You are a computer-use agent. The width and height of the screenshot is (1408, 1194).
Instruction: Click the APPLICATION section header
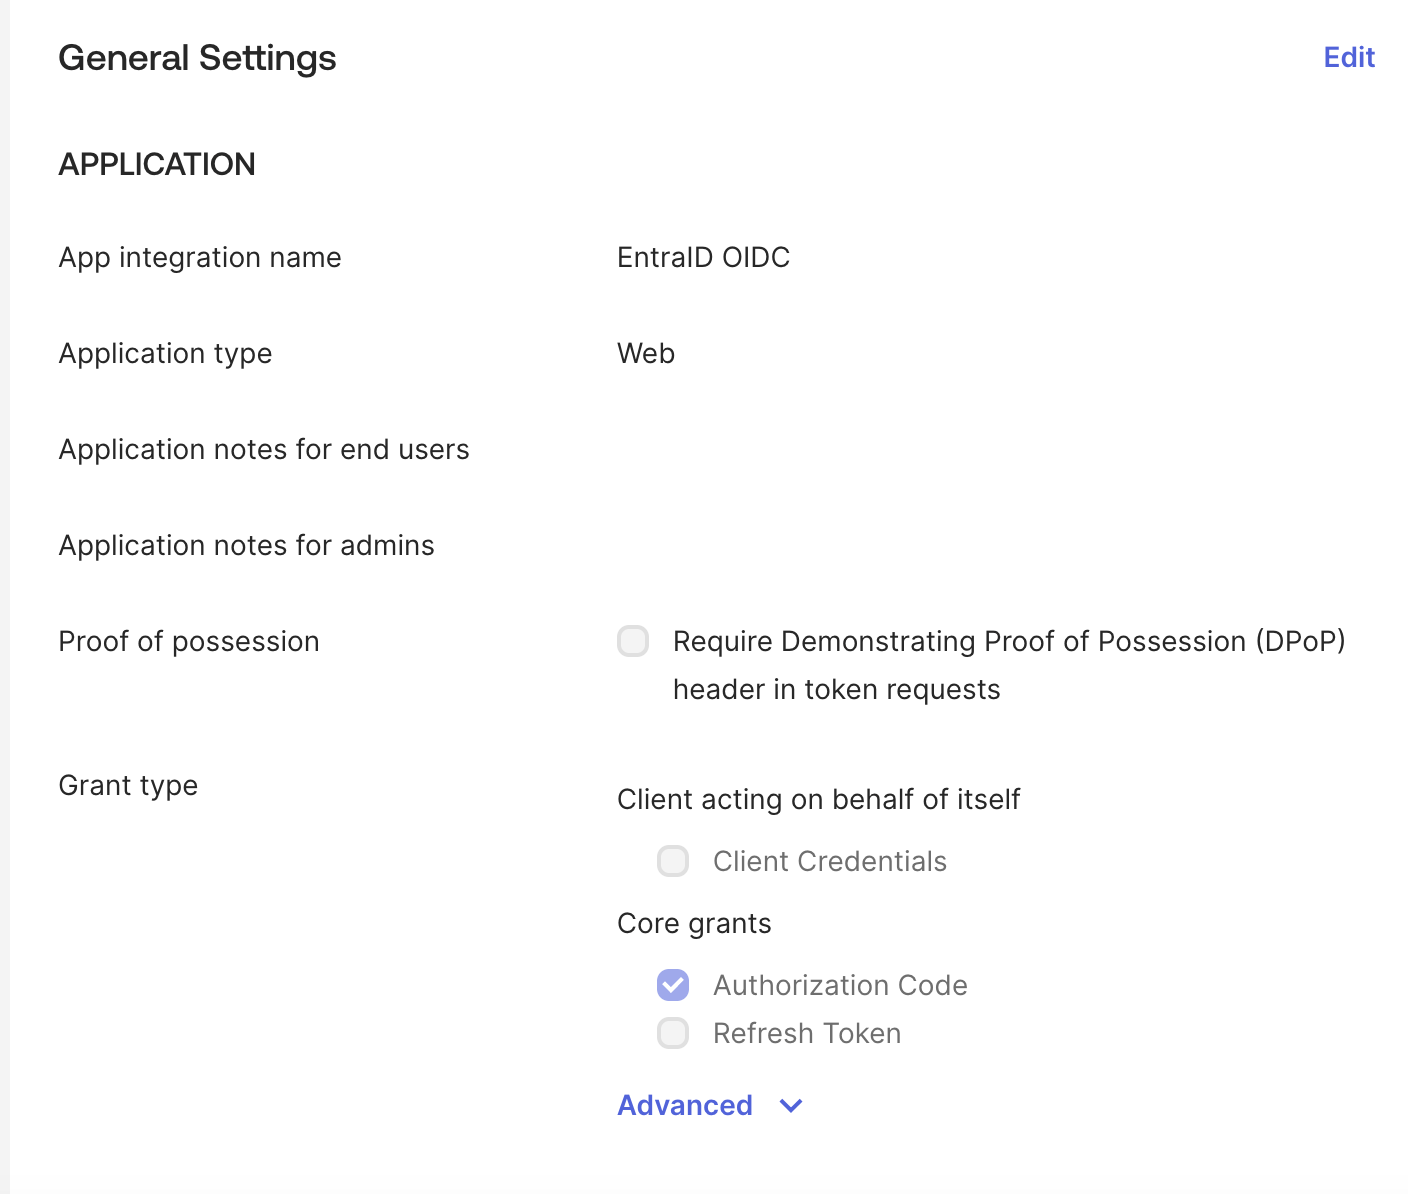point(157,164)
